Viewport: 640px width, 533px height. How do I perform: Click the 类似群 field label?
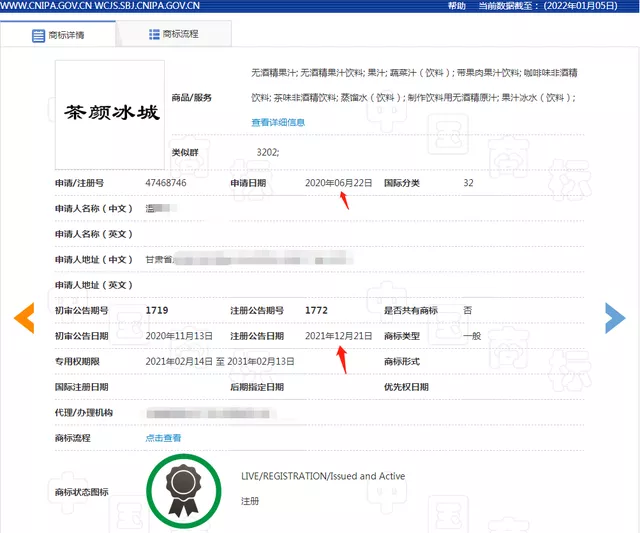[x=185, y=152]
